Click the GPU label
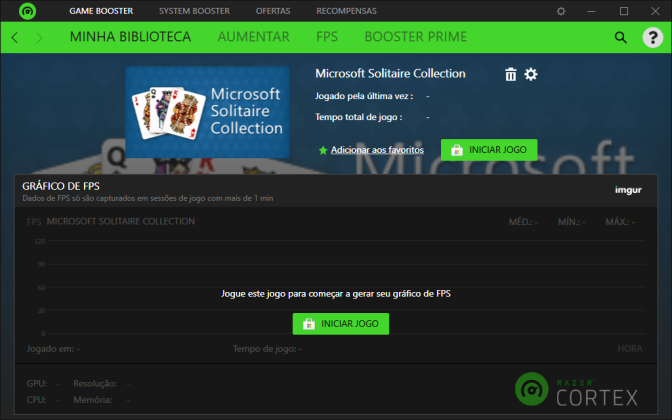The height and width of the screenshot is (420, 672). pos(36,384)
